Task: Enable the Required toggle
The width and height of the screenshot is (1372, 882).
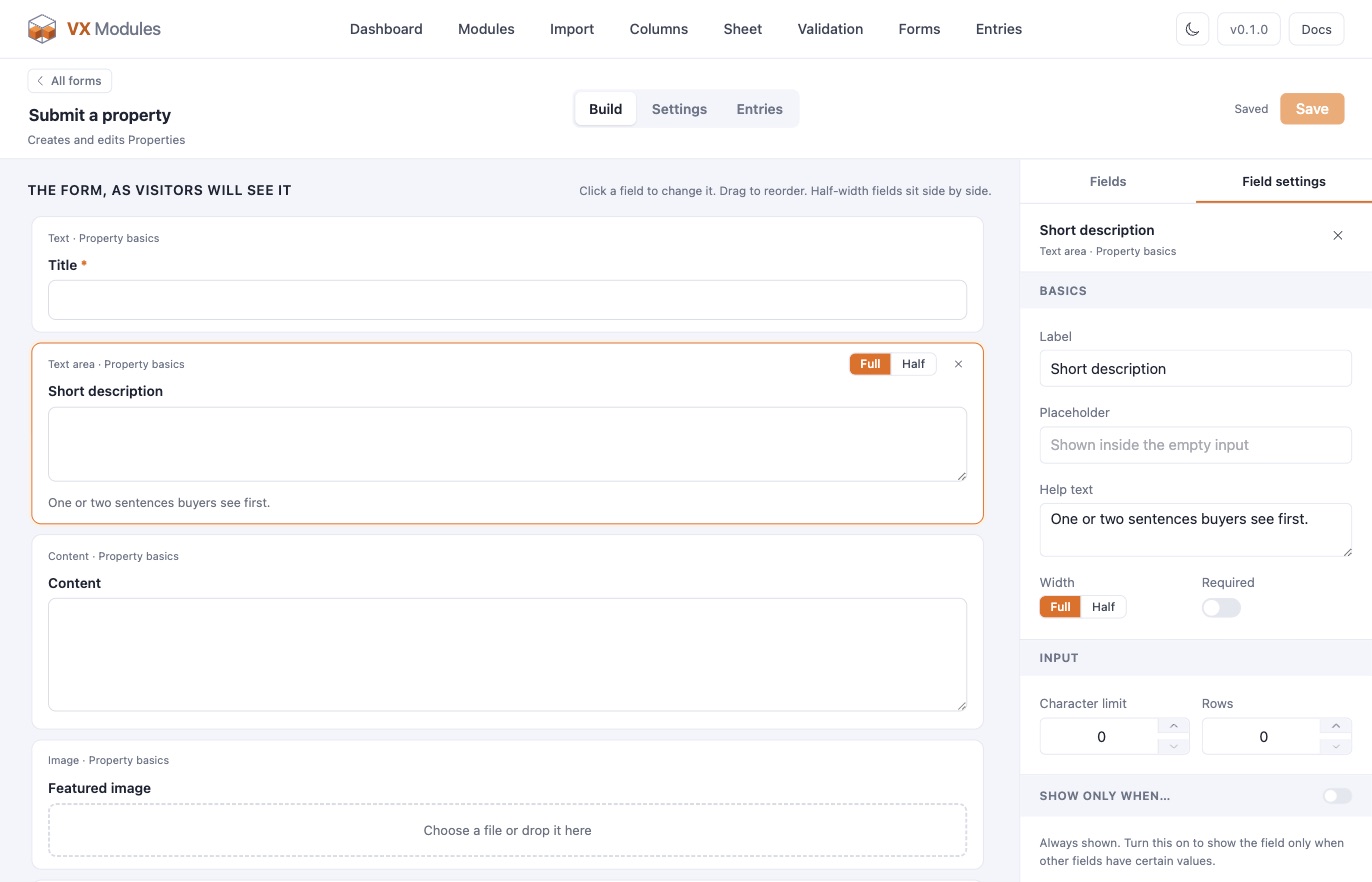Action: point(1221,608)
